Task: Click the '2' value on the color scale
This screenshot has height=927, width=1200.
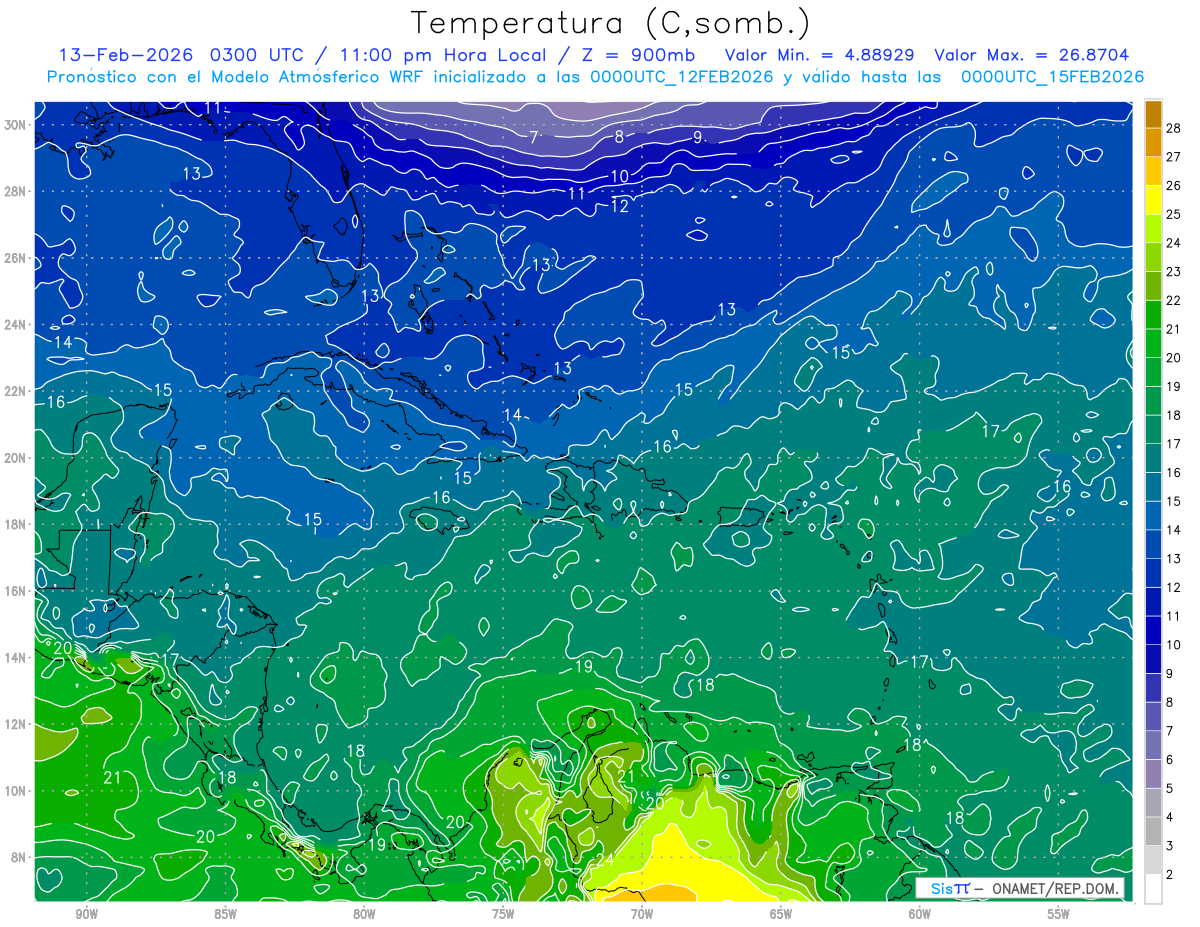Action: pyautogui.click(x=1170, y=875)
